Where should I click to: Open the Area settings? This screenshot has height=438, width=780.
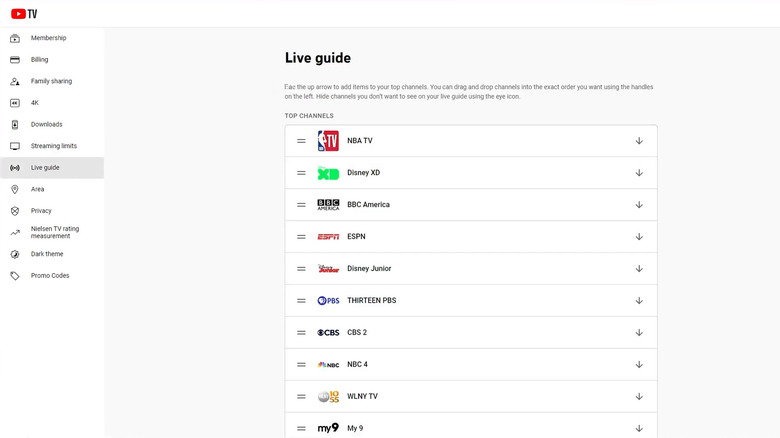(52, 189)
